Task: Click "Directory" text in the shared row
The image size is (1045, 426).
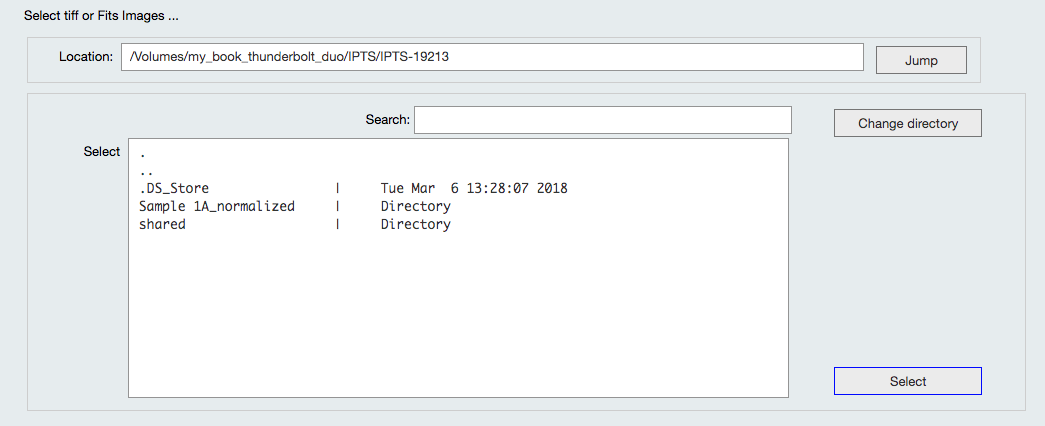Action: [x=415, y=224]
